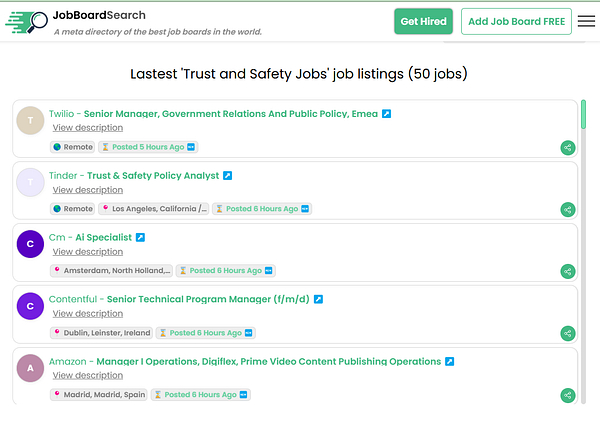This screenshot has width=600, height=441.
Task: Share the Contentful job listing
Action: coord(568,333)
